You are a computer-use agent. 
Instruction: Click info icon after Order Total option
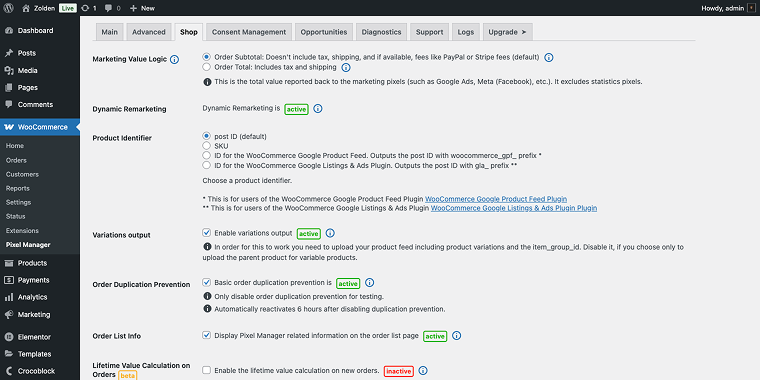coord(346,67)
